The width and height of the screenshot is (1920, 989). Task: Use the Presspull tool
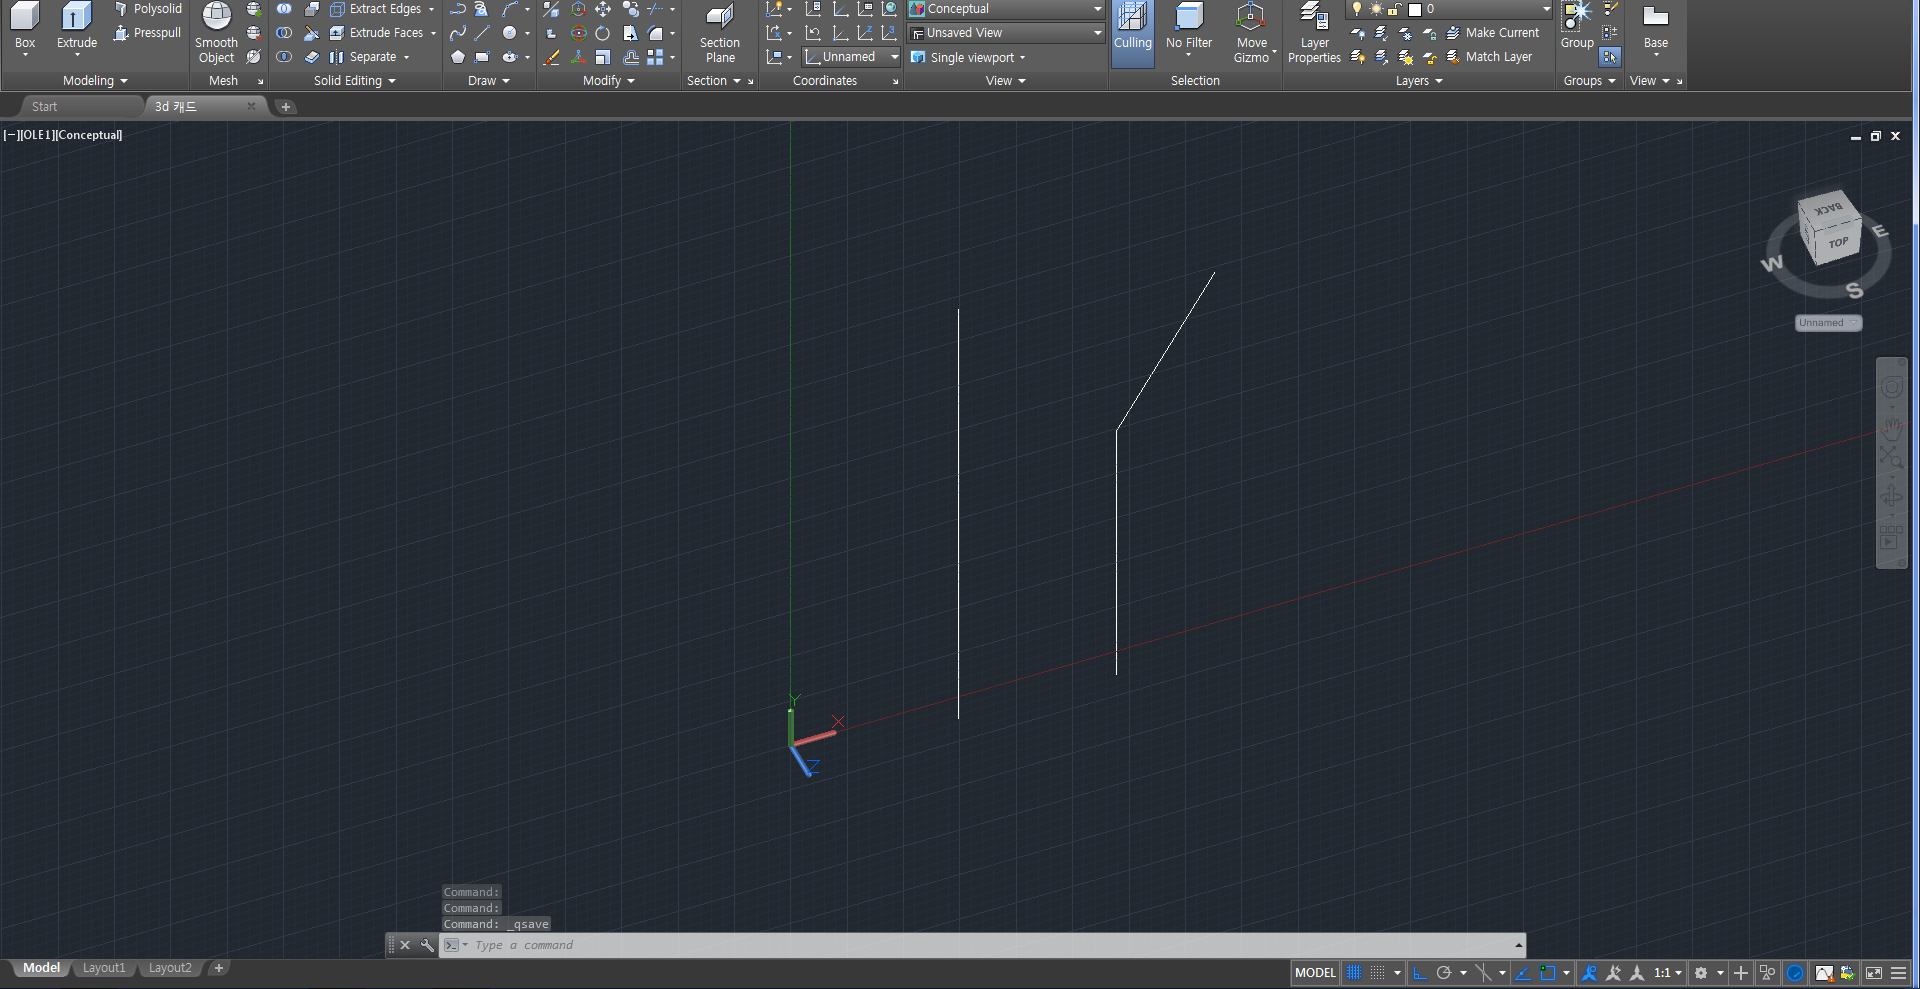coord(147,33)
